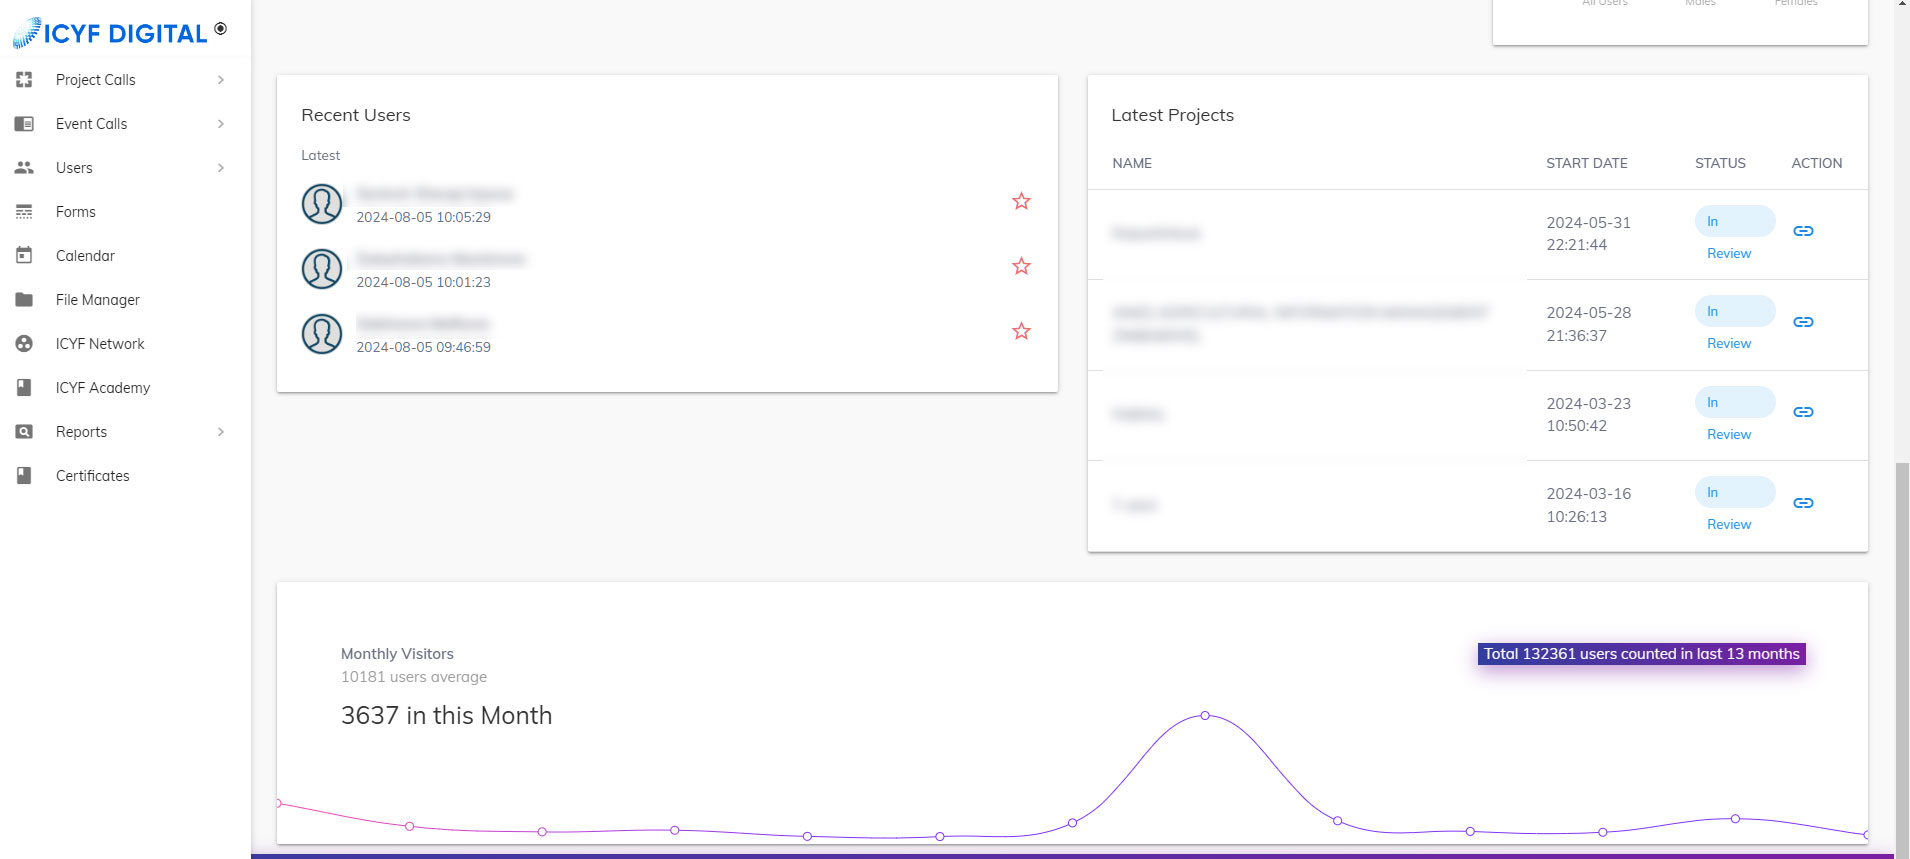Image resolution: width=1910 pixels, height=859 pixels.
Task: Open link for project started 2024-03-23
Action: (1803, 412)
